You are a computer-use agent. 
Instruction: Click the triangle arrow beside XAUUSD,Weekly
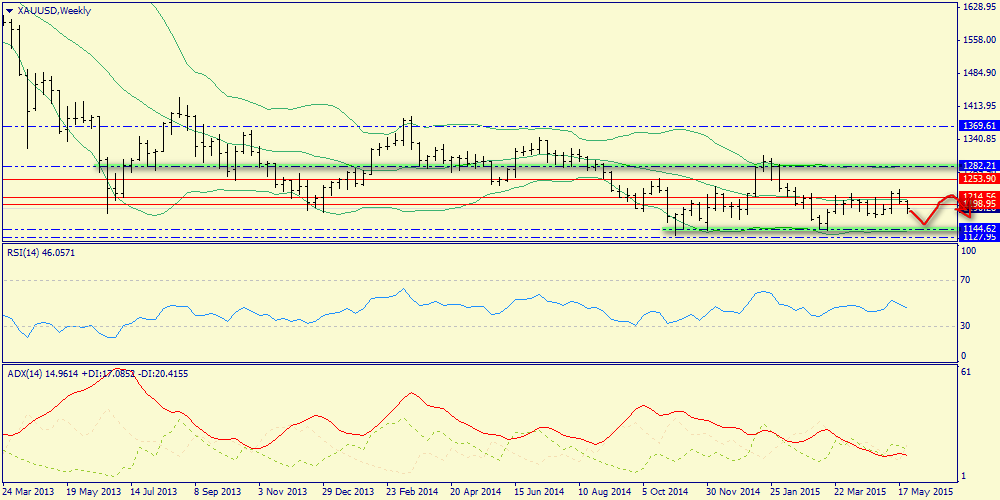pyautogui.click(x=9, y=10)
